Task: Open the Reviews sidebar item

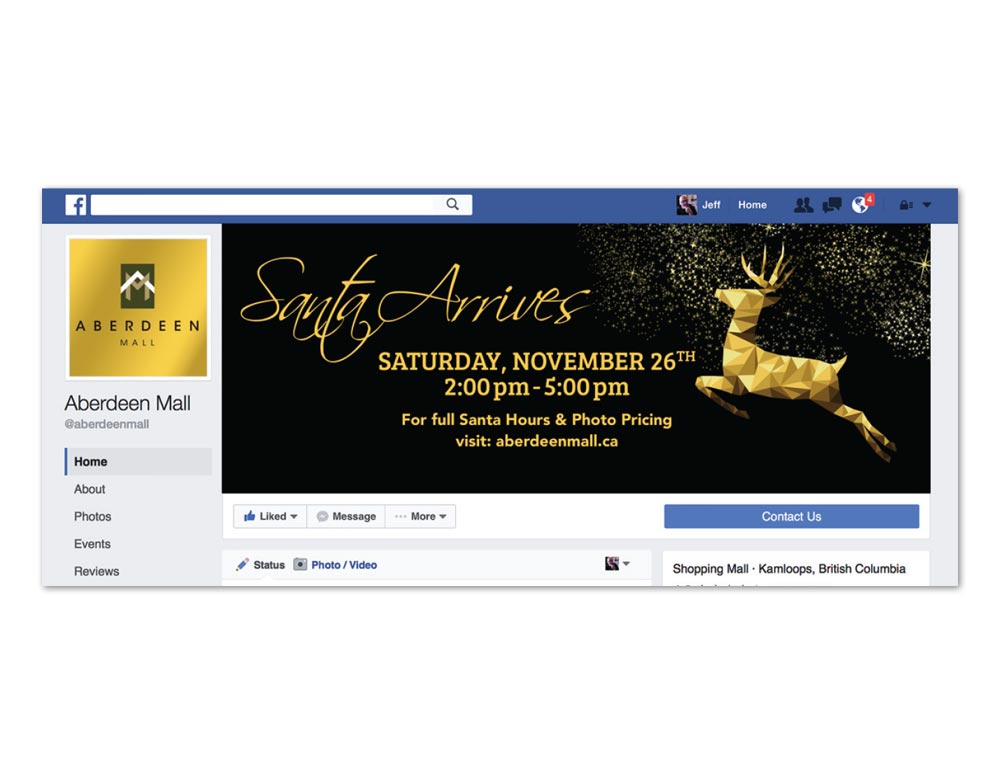Action: pos(96,571)
